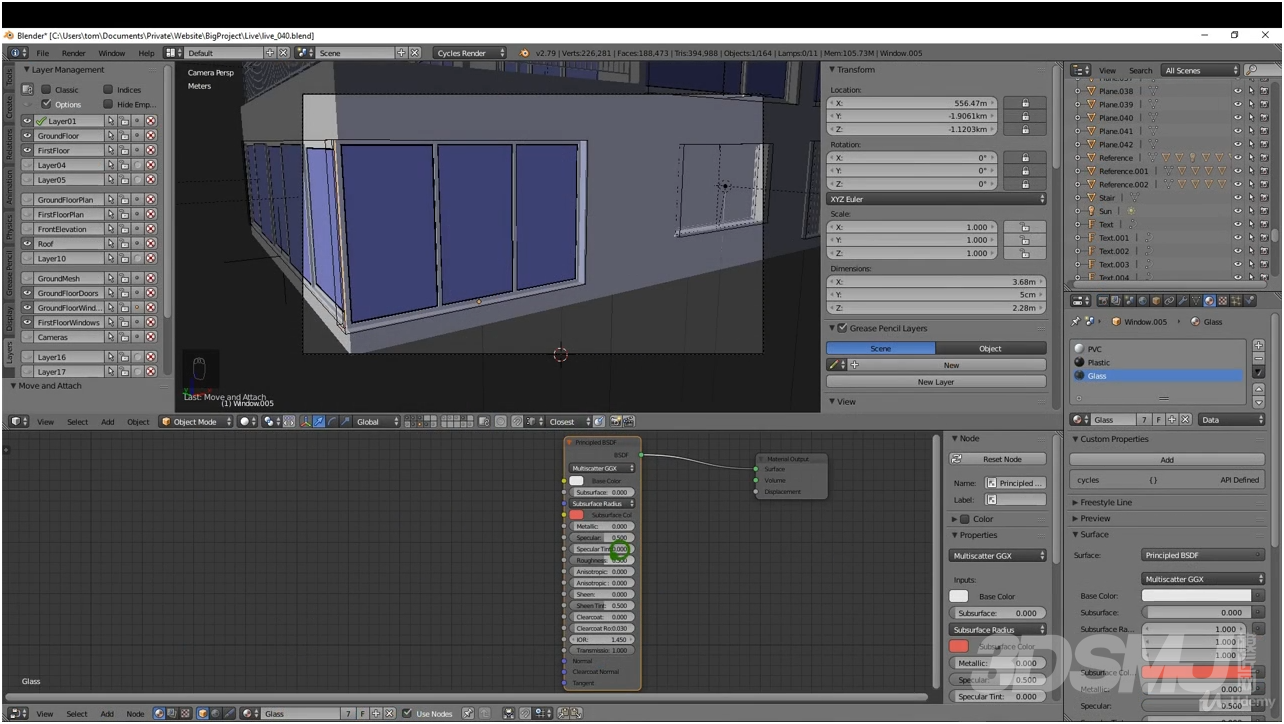Click the delete X icon for Layer01
This screenshot has width=1284, height=724.
150,121
